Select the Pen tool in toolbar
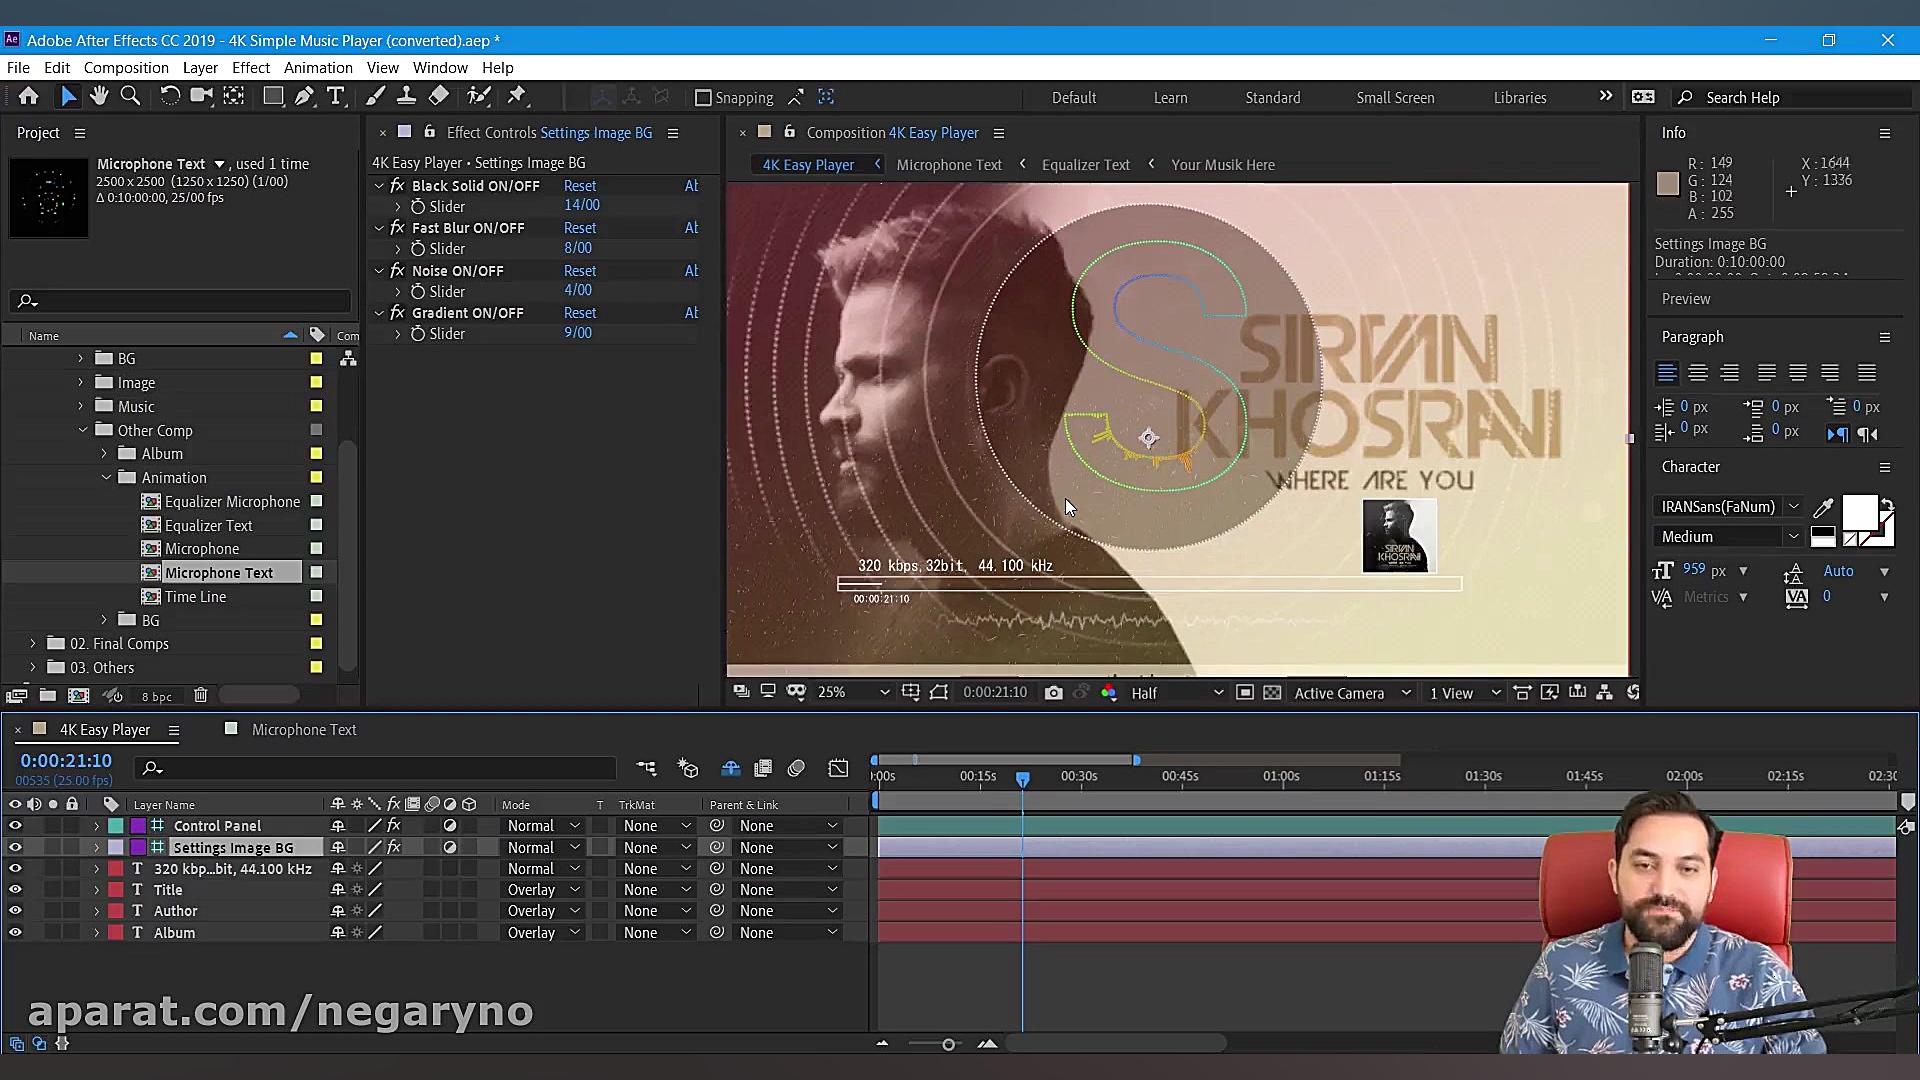1920x1080 pixels. pos(305,96)
